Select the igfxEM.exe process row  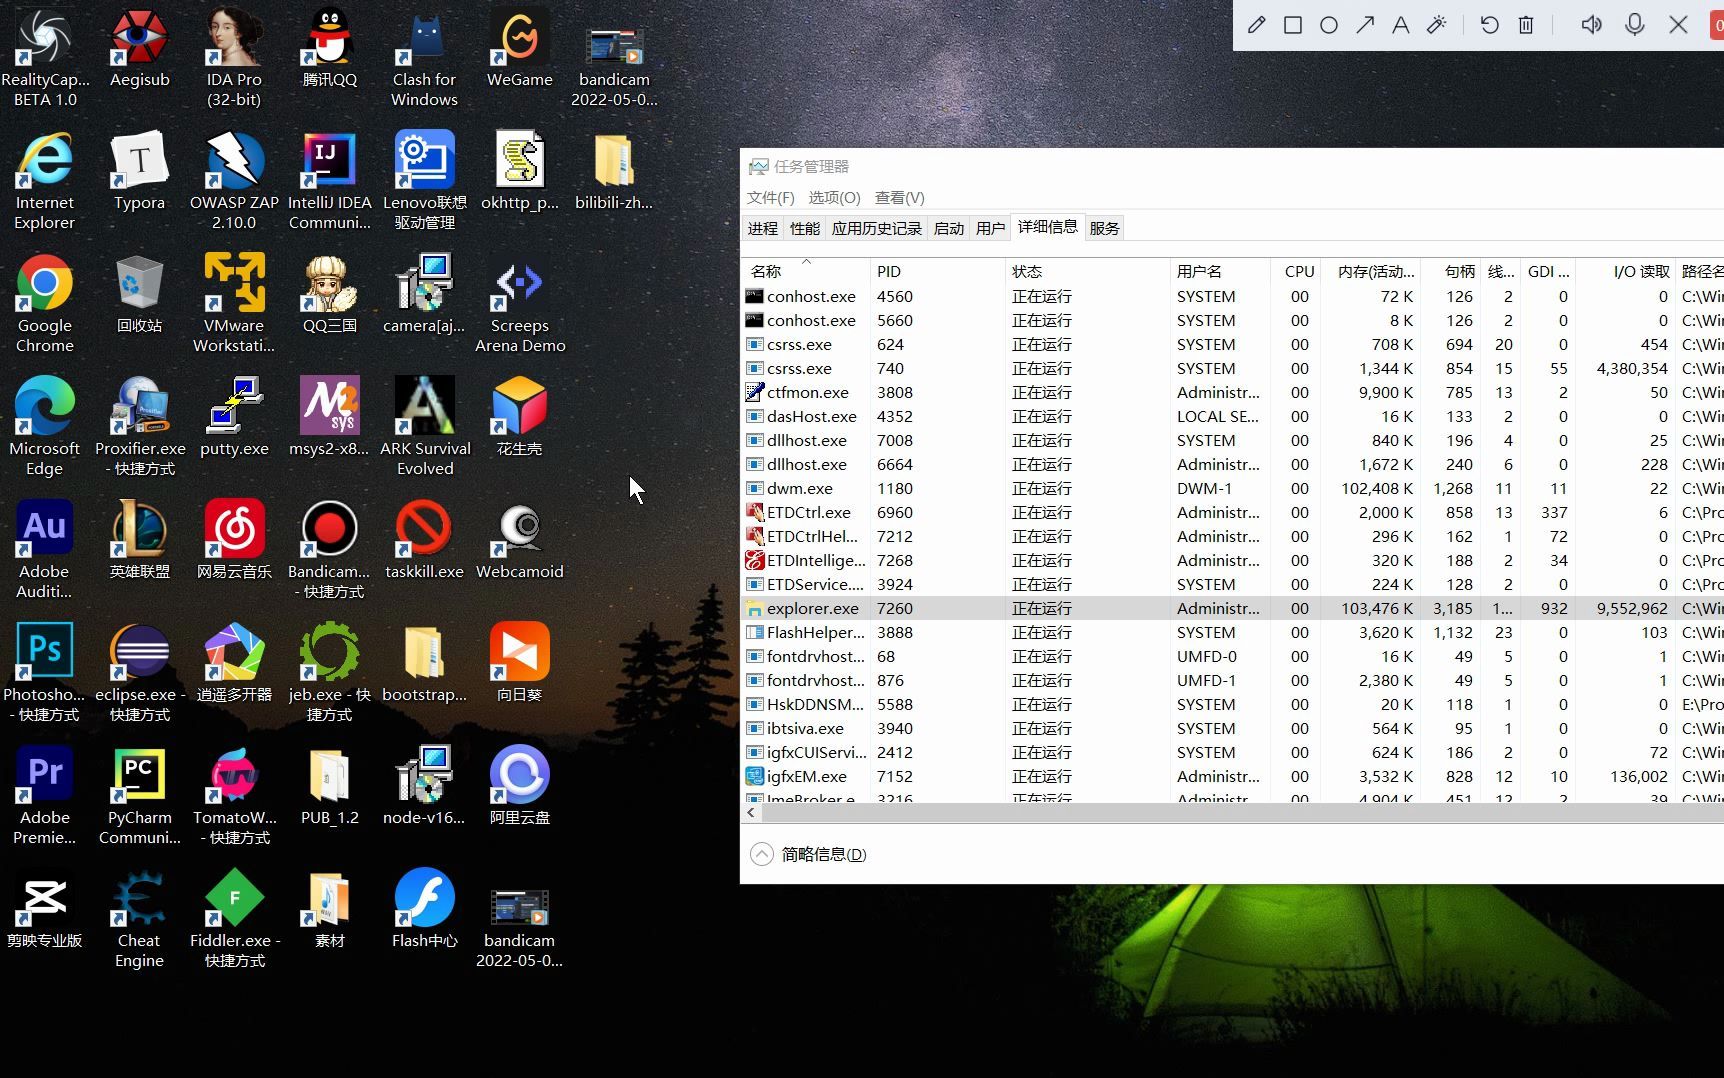1233,776
